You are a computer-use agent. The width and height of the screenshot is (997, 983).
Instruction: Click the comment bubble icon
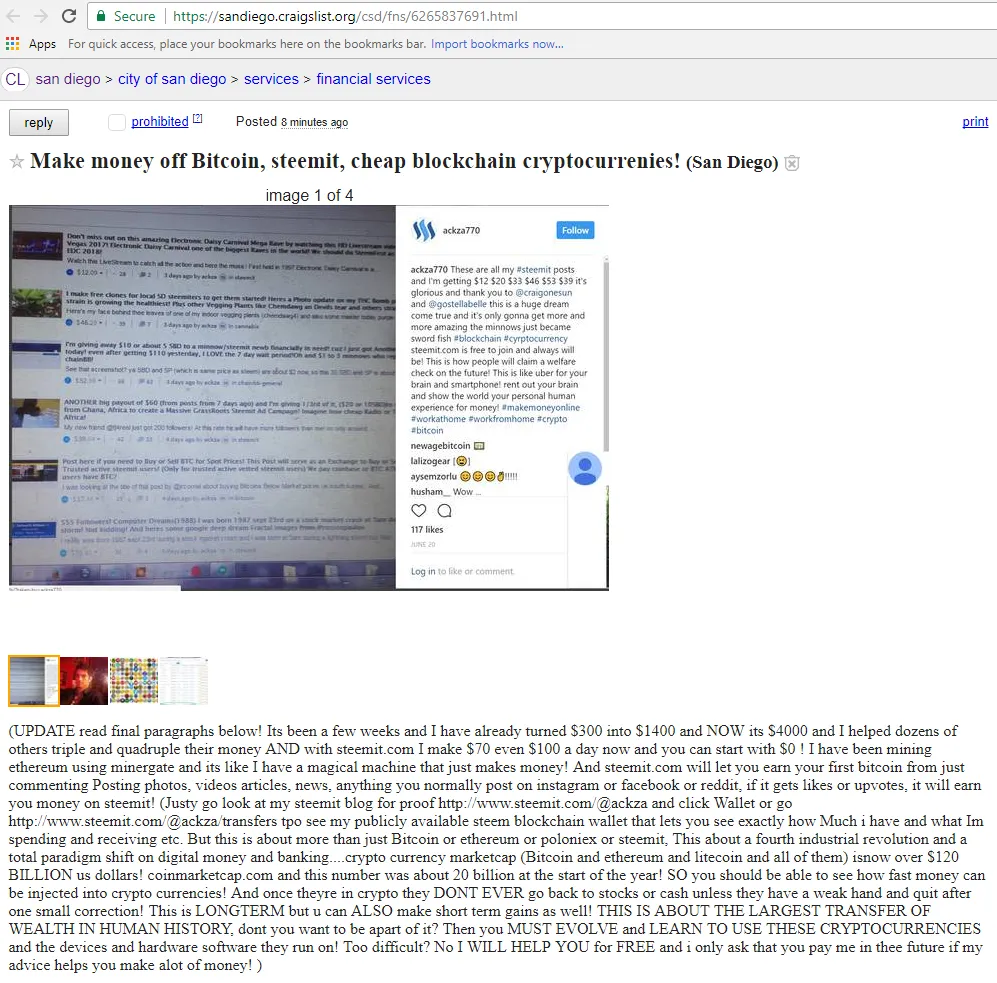click(444, 511)
